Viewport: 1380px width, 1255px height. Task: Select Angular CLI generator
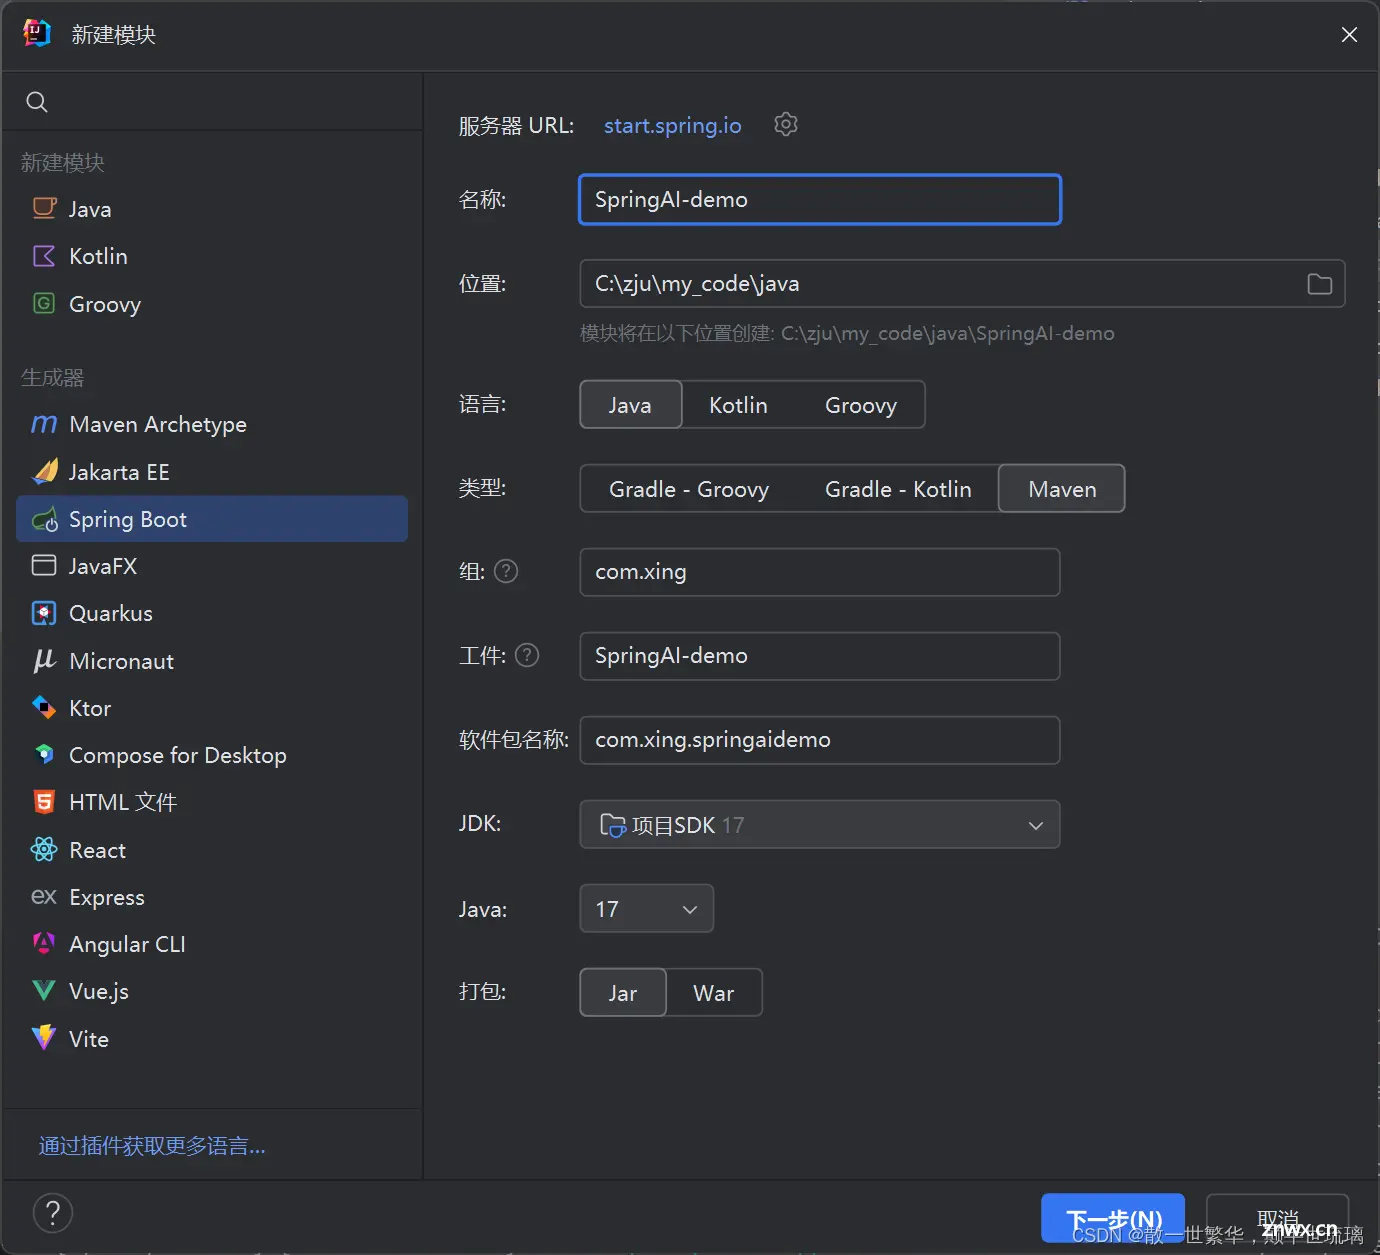(212, 944)
